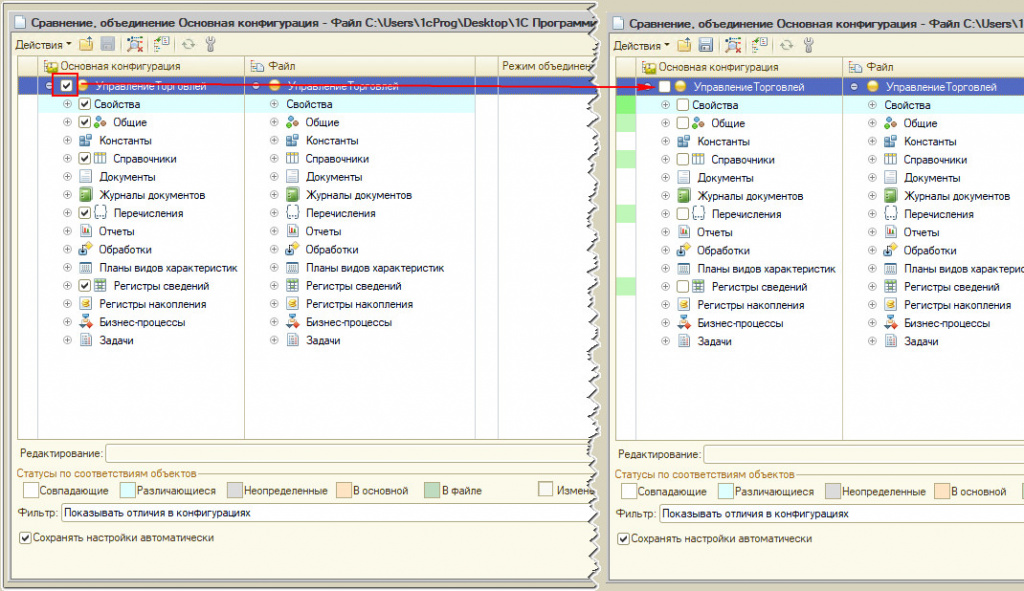Click magnifier filter-clear icon in left window toolbar
Screen dimensions: 1024x591
click(135, 44)
